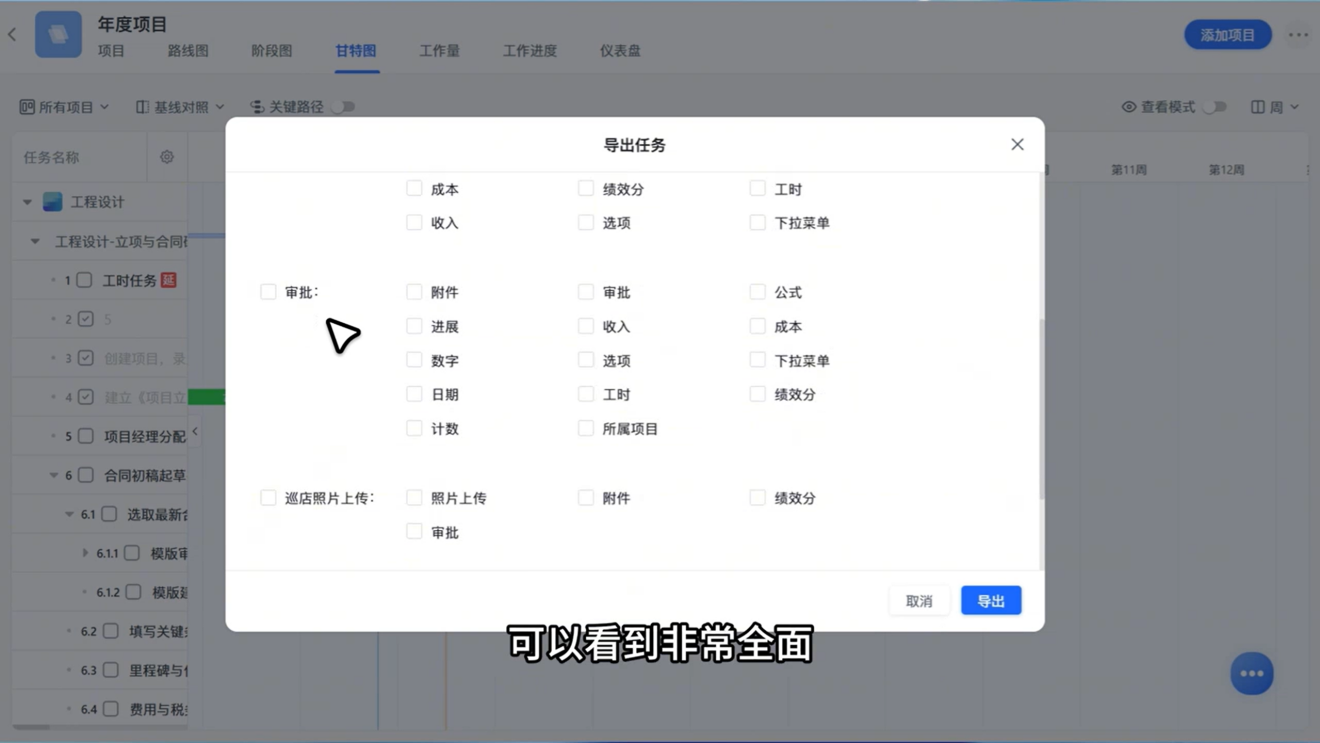Viewport: 1320px width, 743px height.
Task: Click the task list horizontal scrollbar
Action: click(32, 727)
